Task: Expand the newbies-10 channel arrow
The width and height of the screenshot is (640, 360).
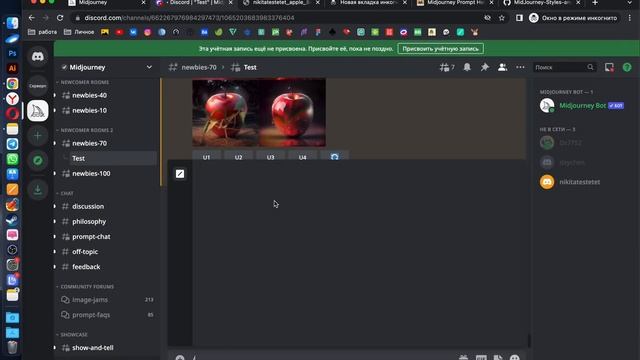Action: point(55,110)
